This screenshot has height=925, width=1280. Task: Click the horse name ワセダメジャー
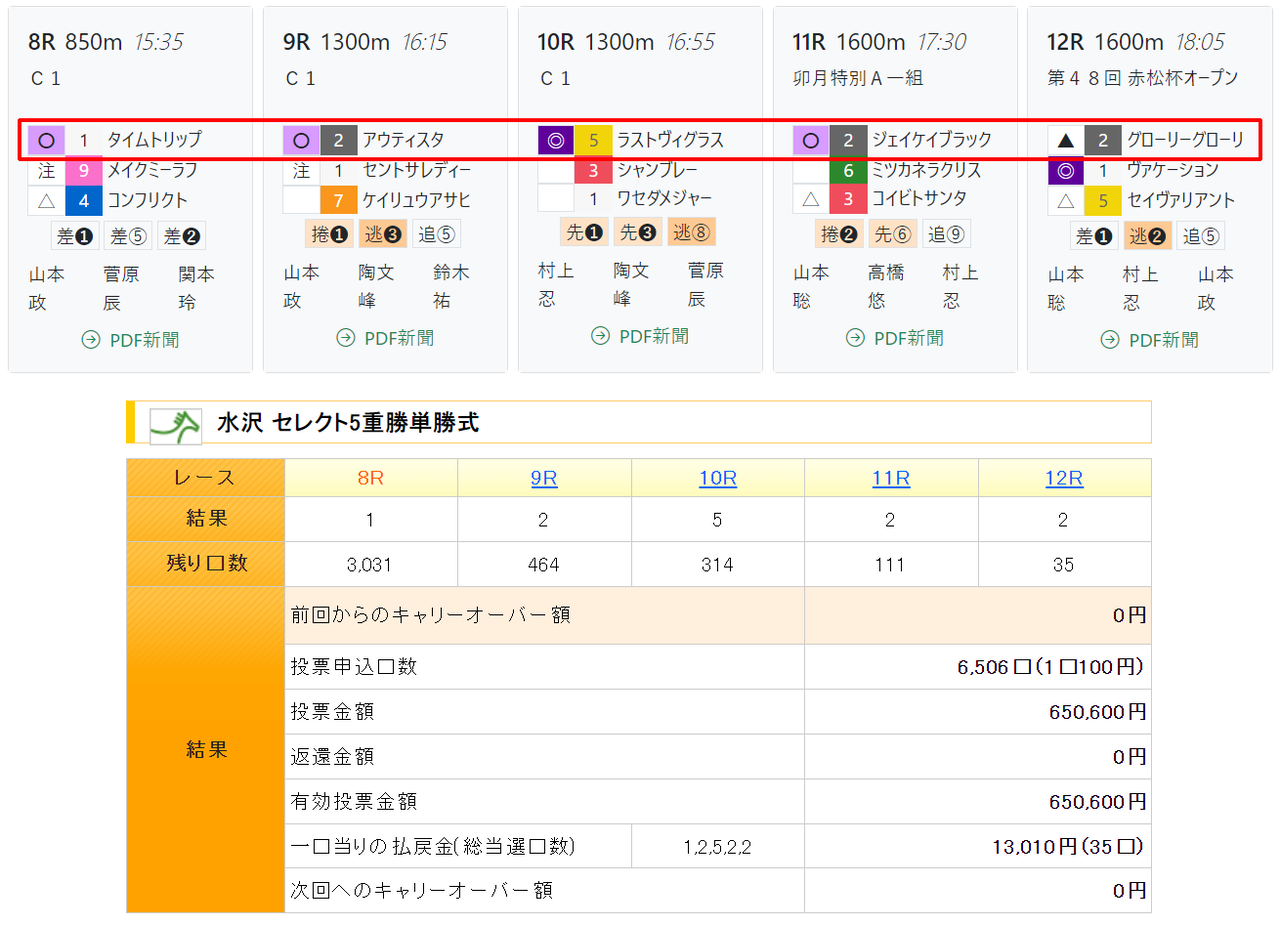pyautogui.click(x=664, y=198)
